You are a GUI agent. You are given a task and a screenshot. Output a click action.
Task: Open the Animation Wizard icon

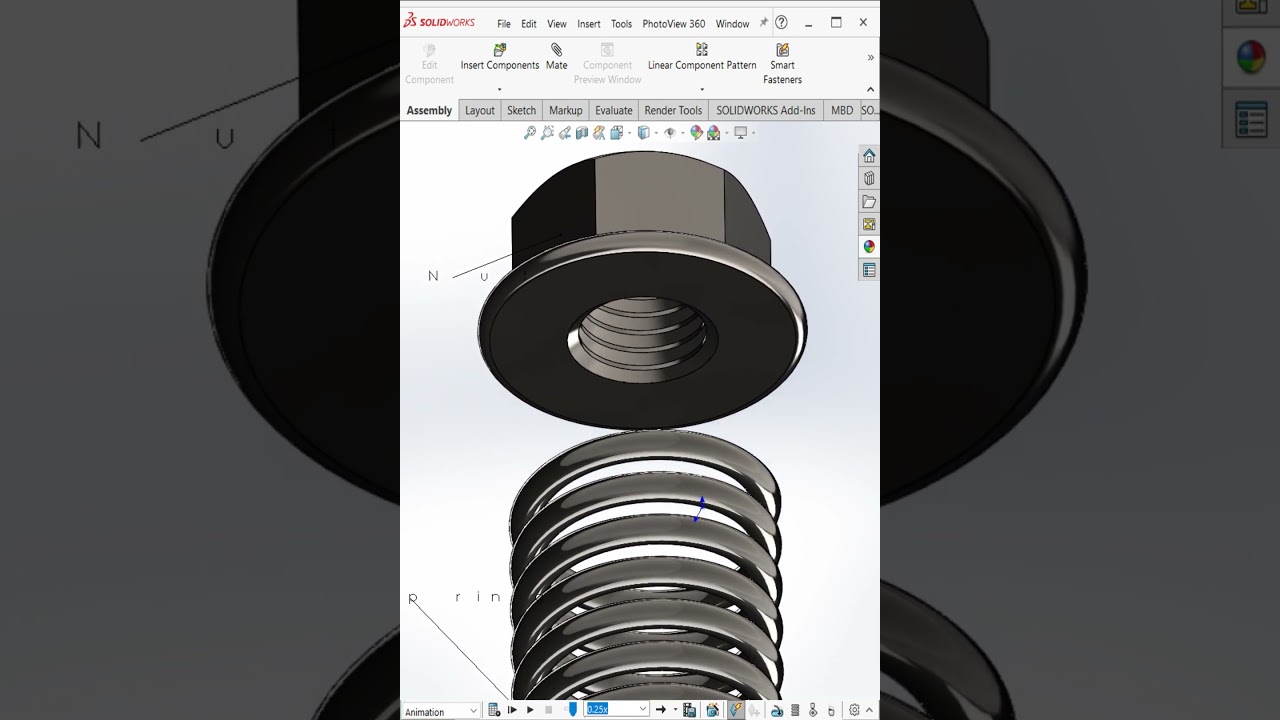[712, 710]
